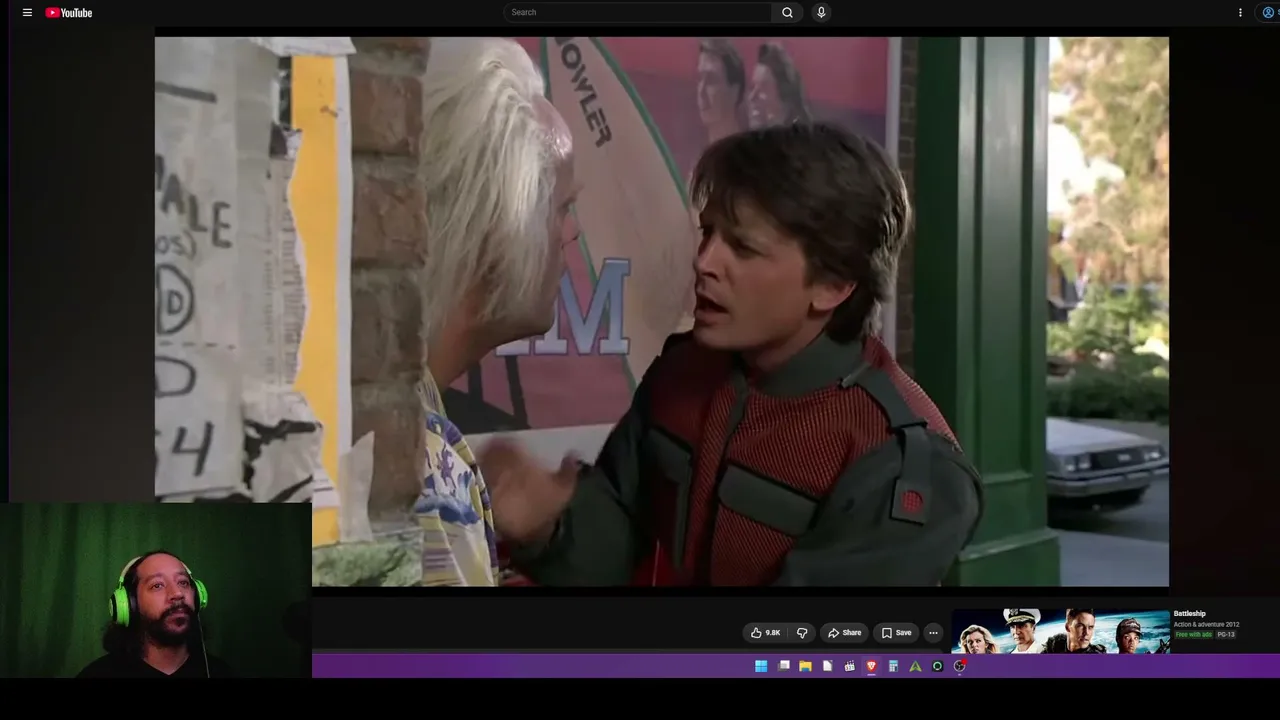
Task: Click the PG-13 rating badge
Action: 1226,635
